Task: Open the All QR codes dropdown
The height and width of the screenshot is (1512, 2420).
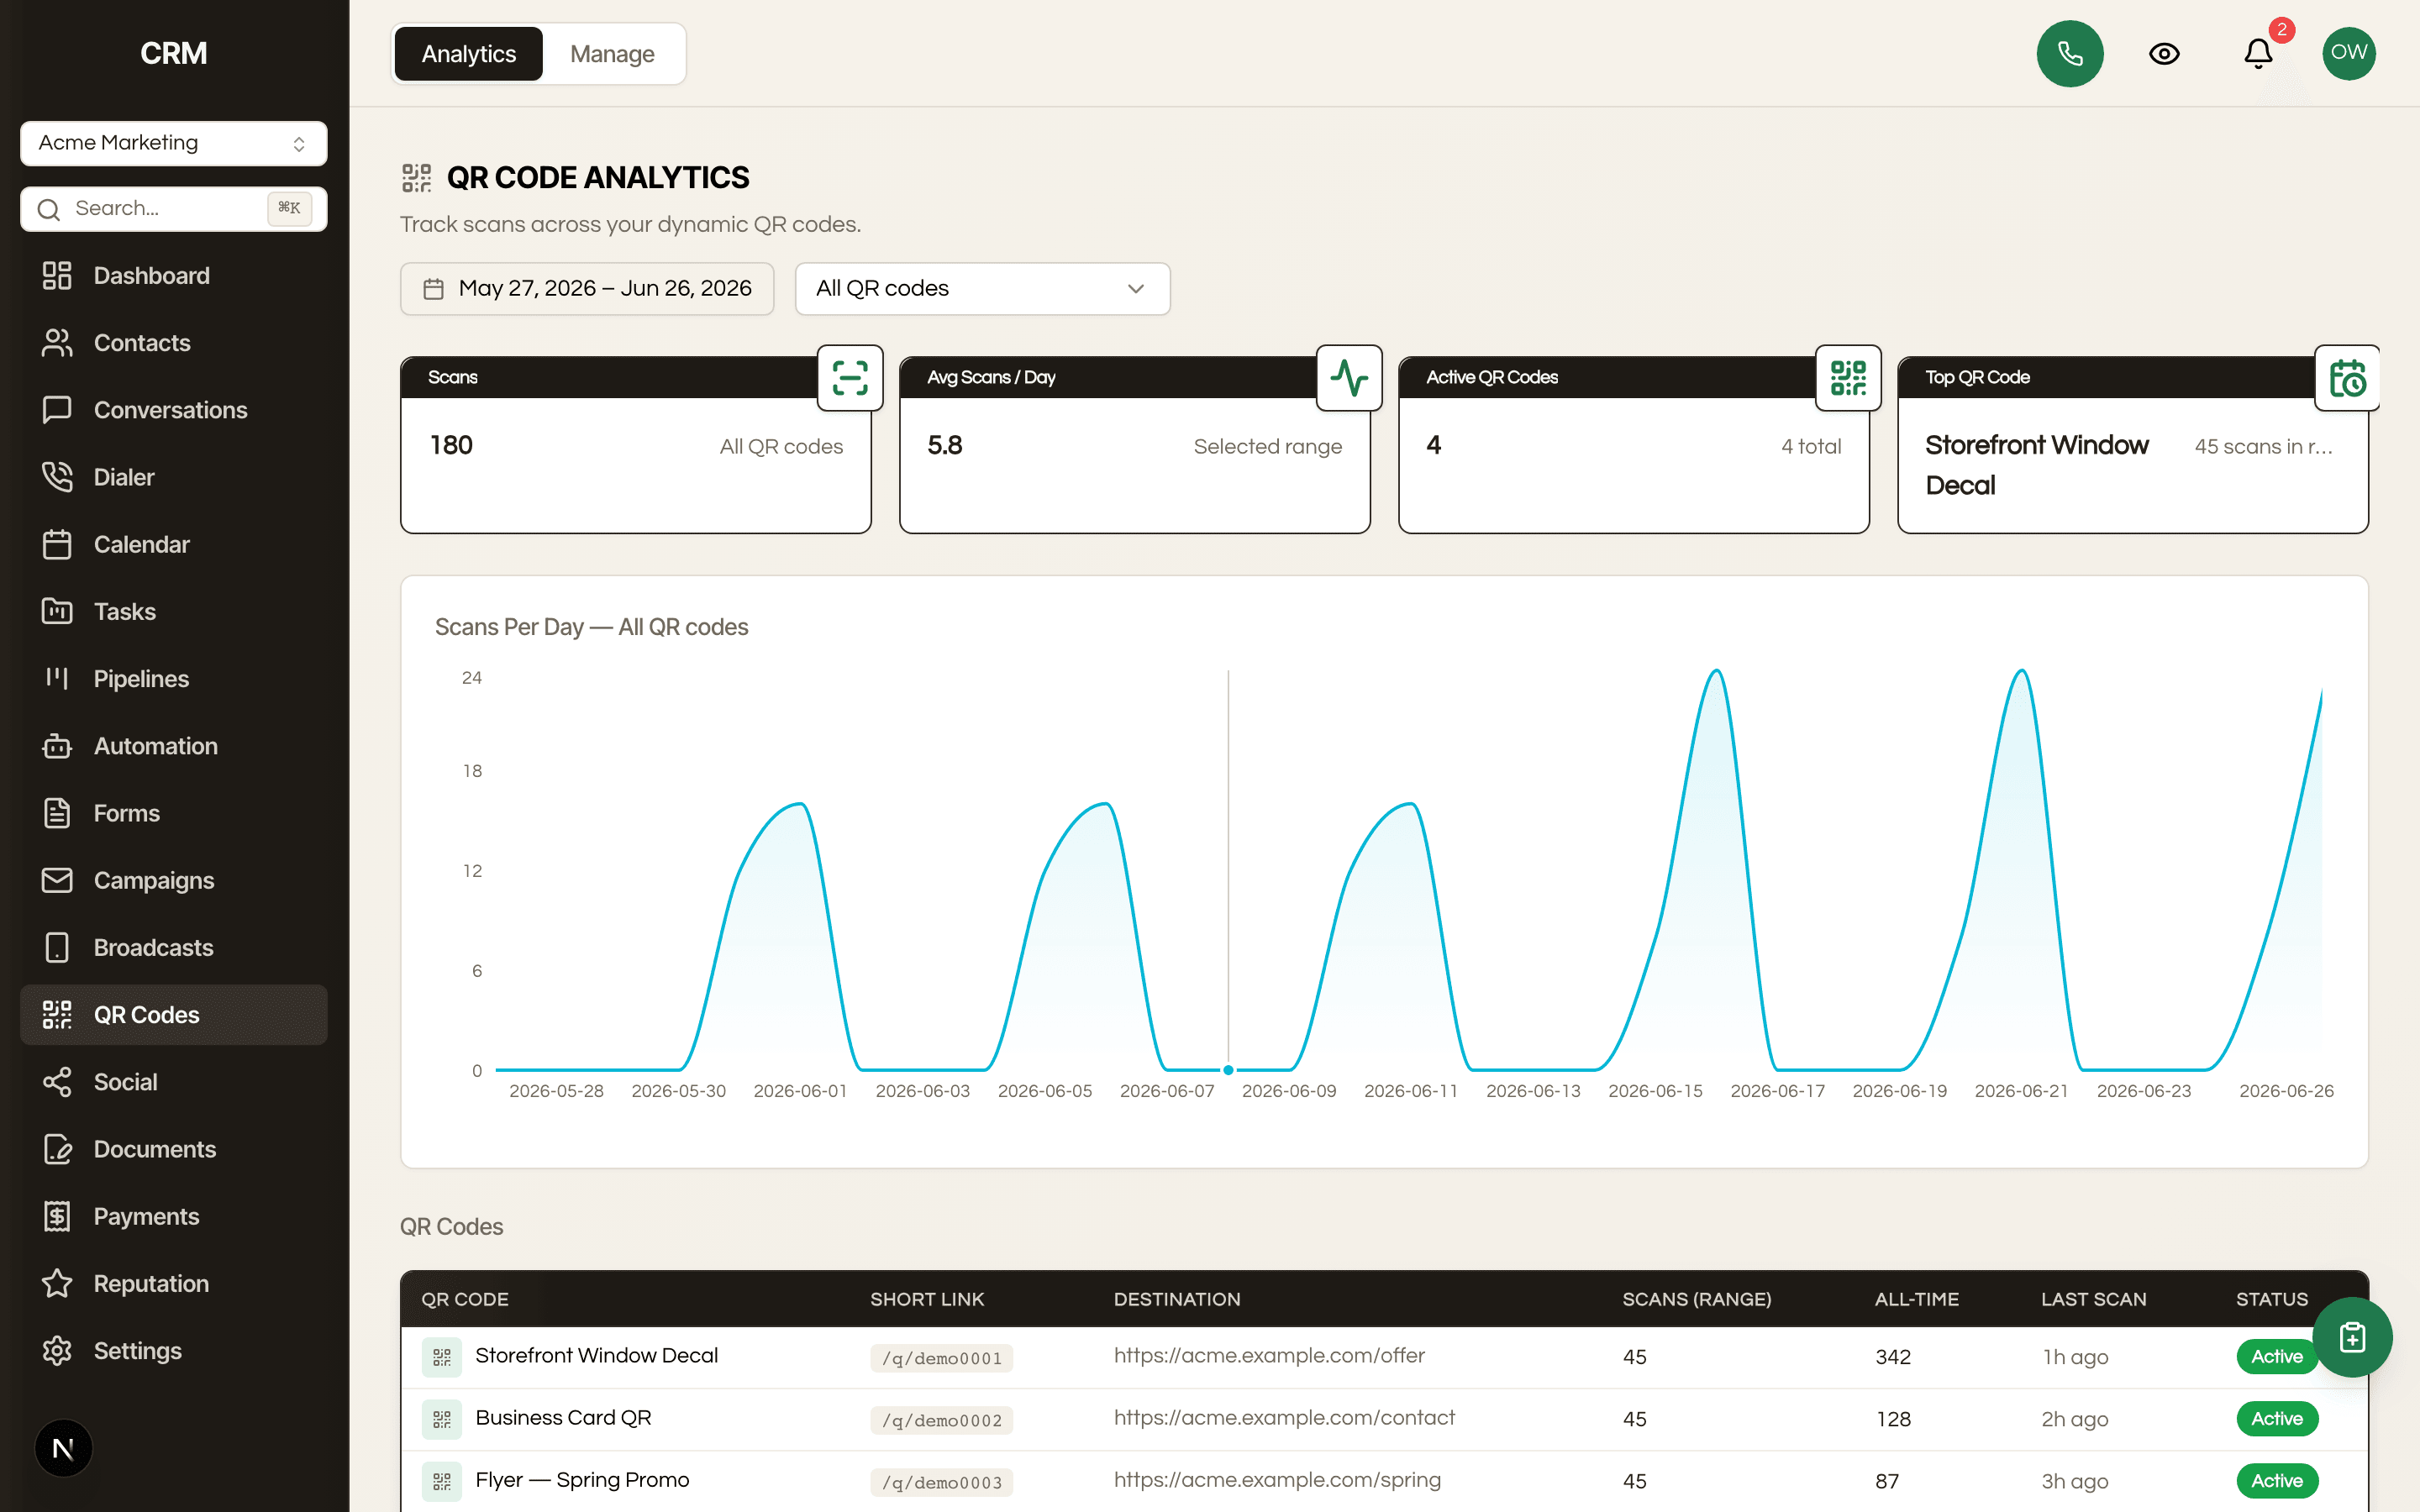Action: pos(982,289)
